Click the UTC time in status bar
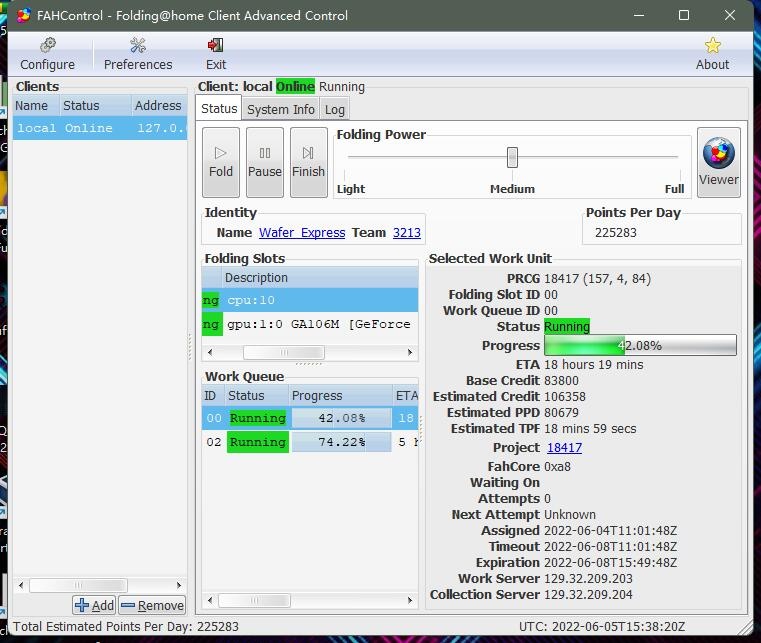761x643 pixels. (x=602, y=627)
